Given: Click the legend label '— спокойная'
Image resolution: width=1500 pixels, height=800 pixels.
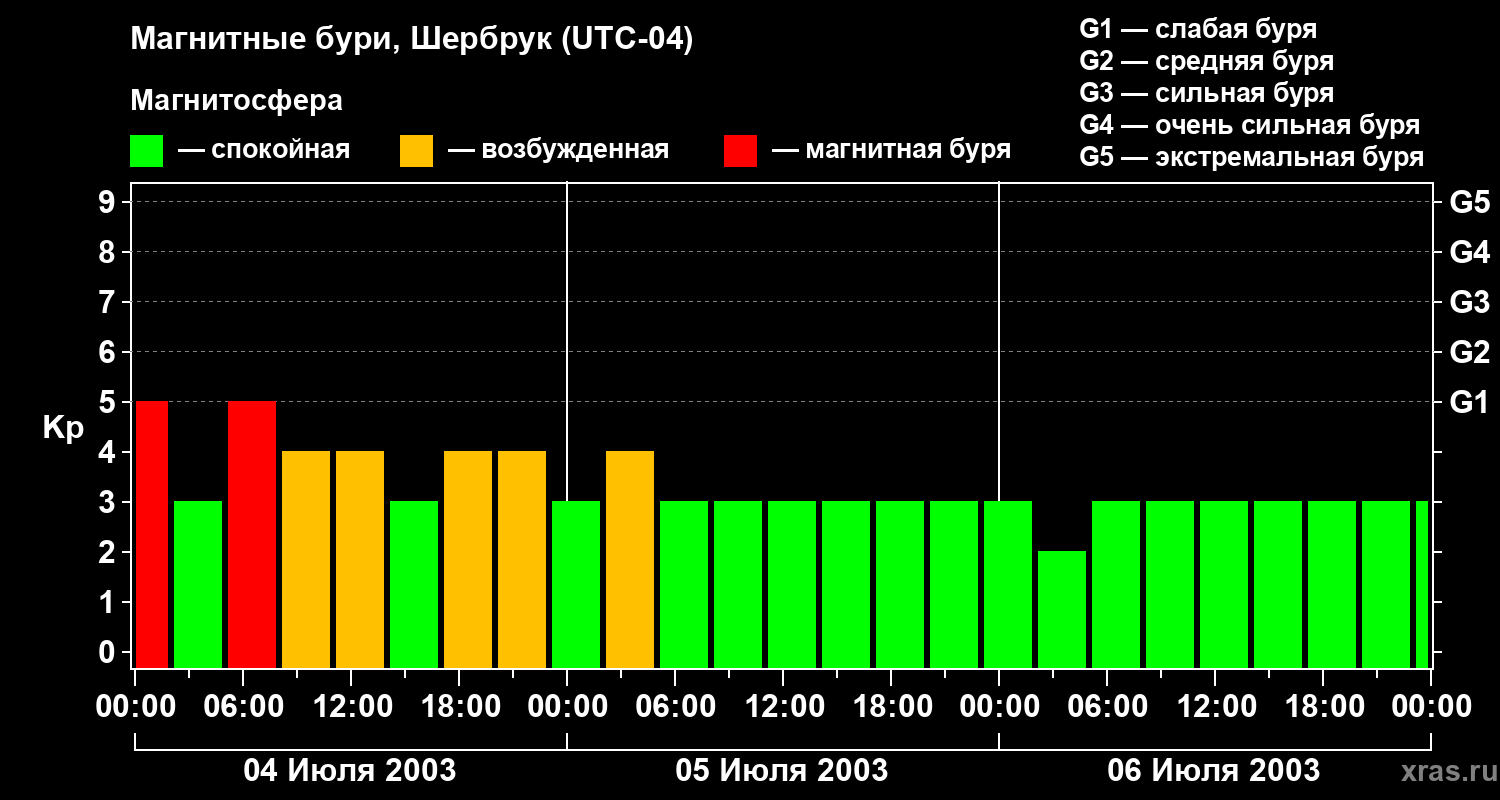Looking at the screenshot, I should [x=264, y=150].
